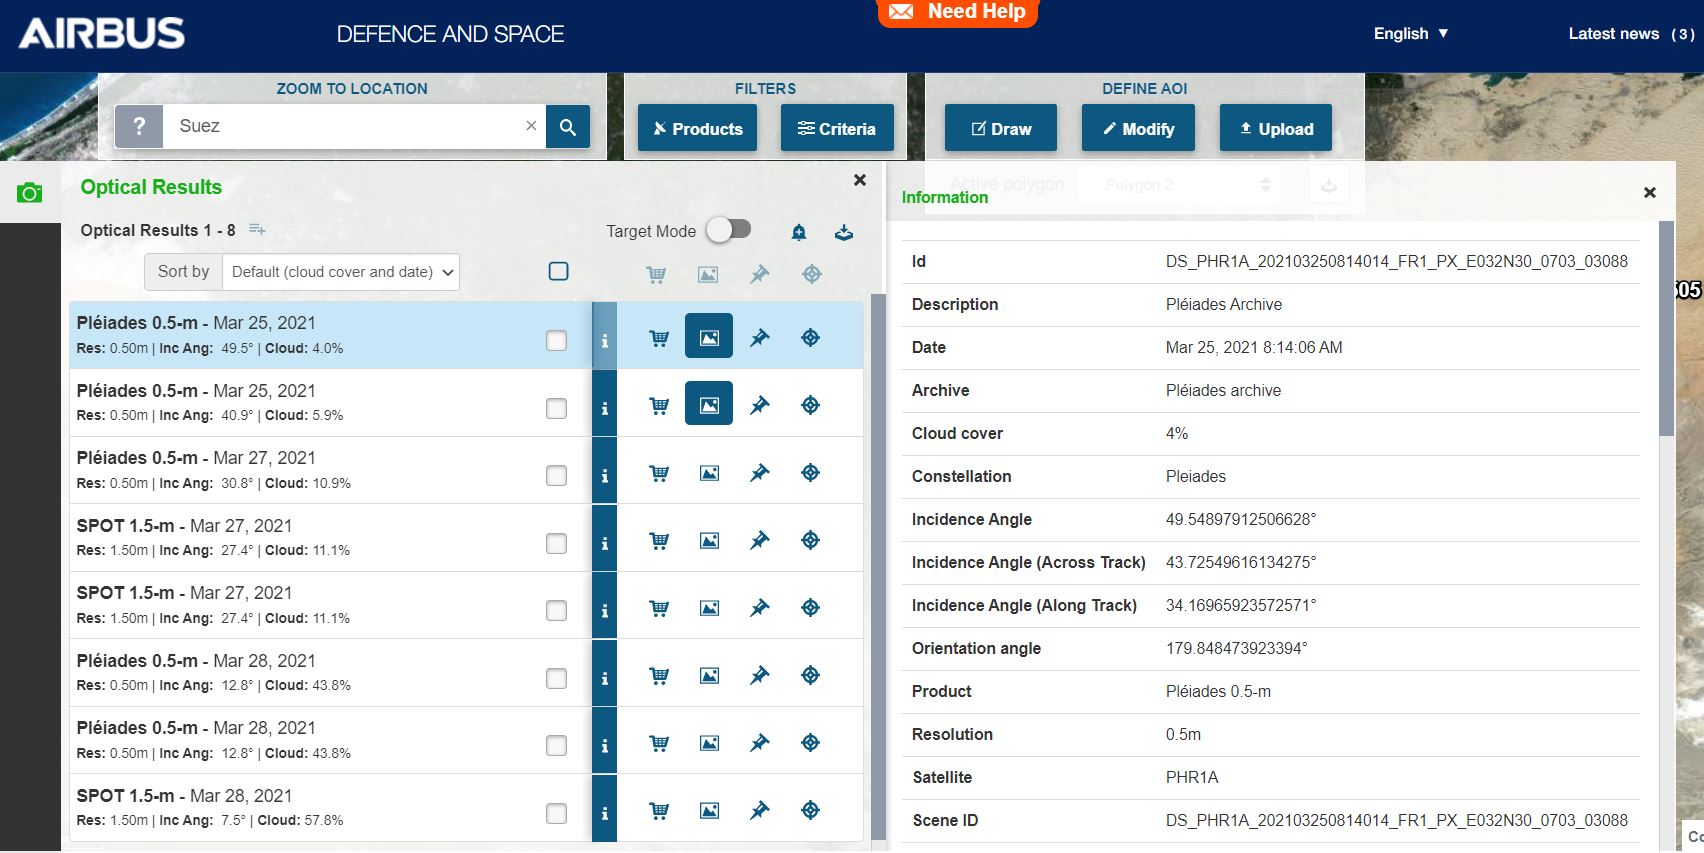
Task: Check the select-all results checkbox
Action: tap(559, 271)
